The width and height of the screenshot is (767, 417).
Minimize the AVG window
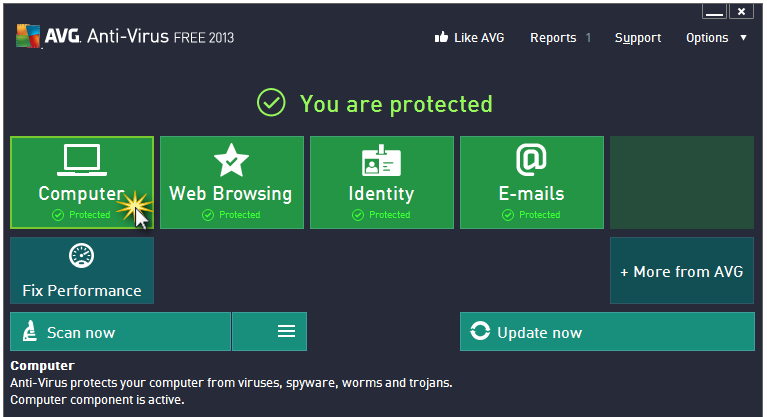(714, 11)
